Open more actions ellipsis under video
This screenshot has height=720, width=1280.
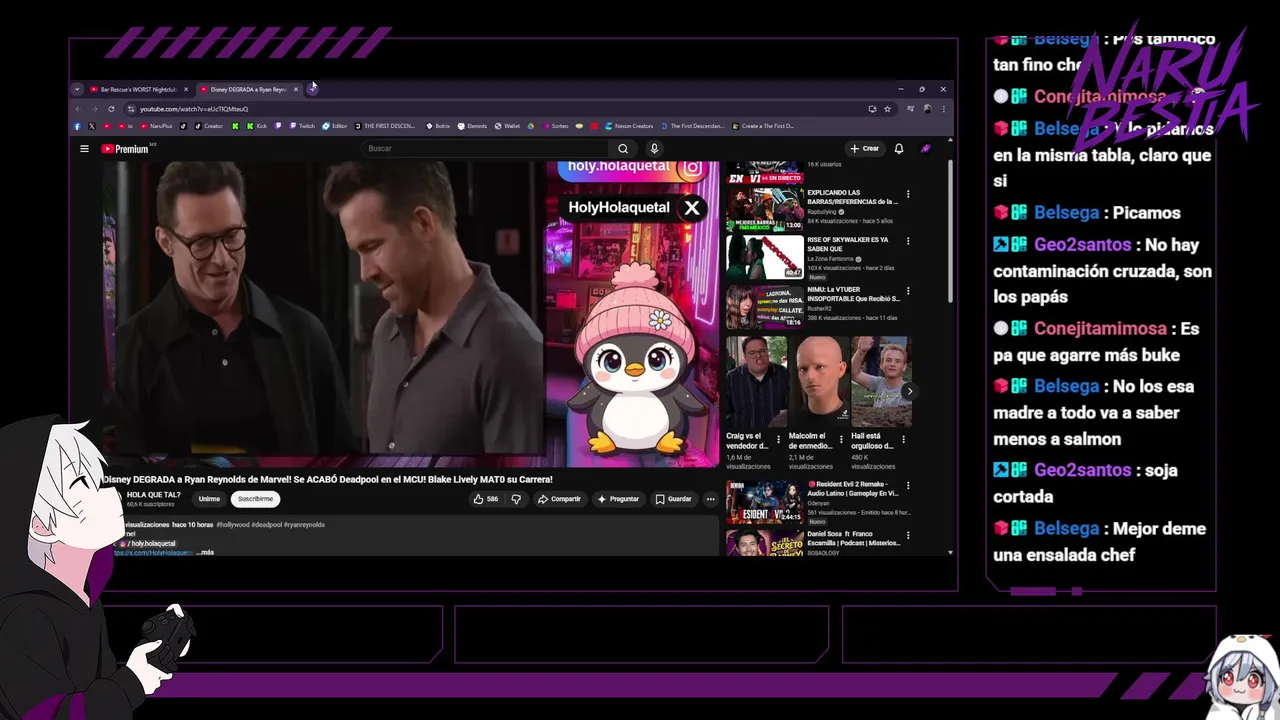(711, 499)
